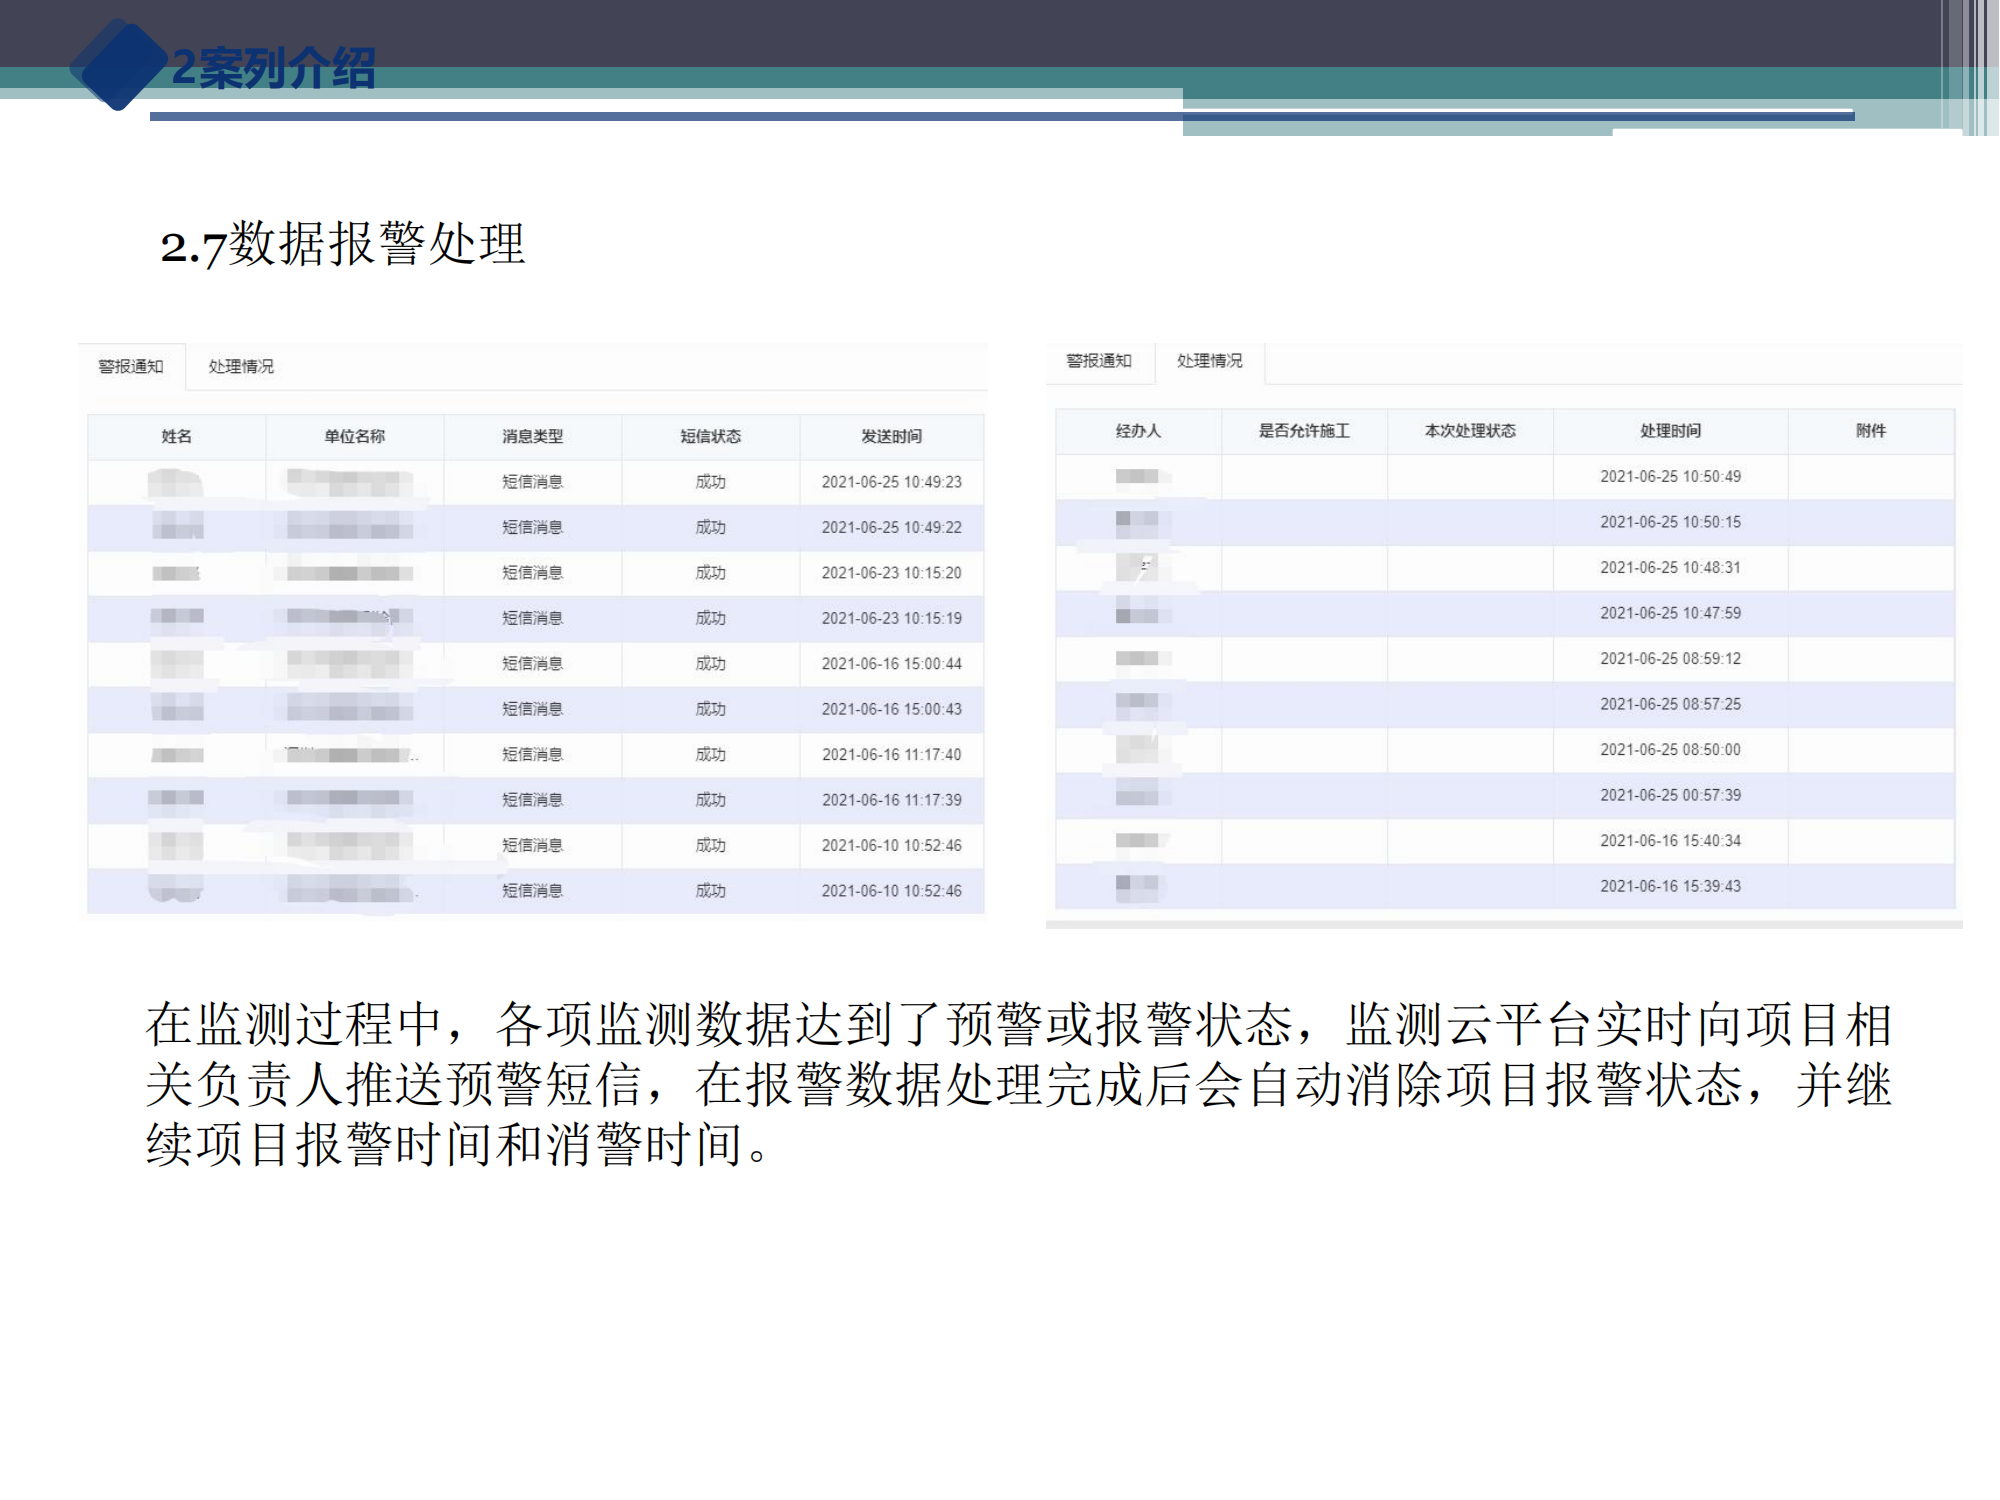This screenshot has width=2000, height=1500.
Task: Switch to 处理情况 tab in left table
Action: click(241, 367)
